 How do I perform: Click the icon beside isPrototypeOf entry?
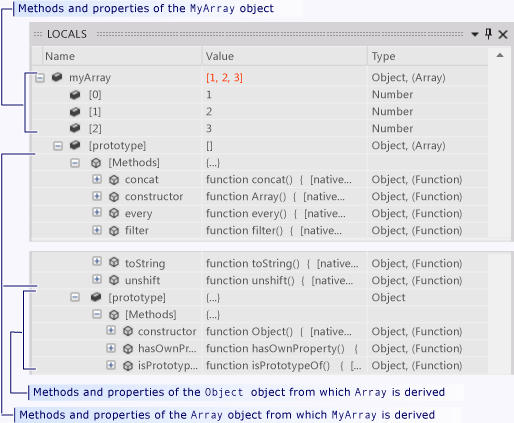128,366
